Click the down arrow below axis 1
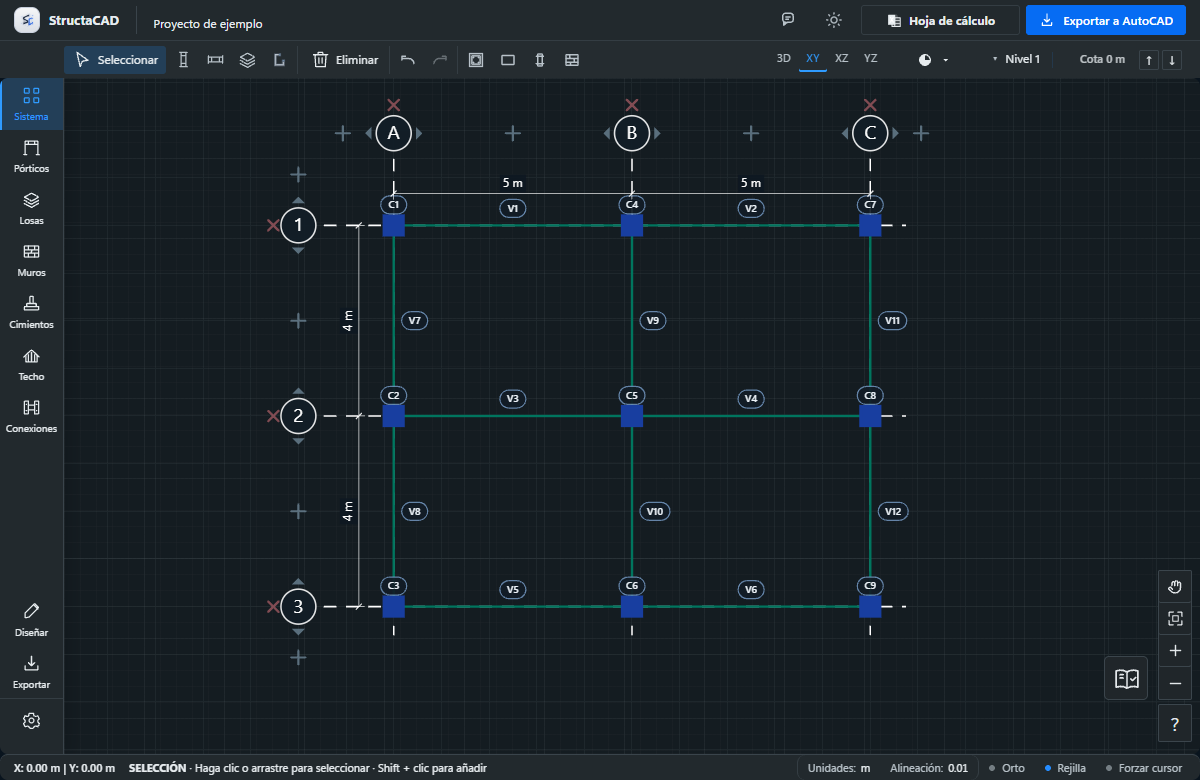This screenshot has height=780, width=1200. (298, 251)
